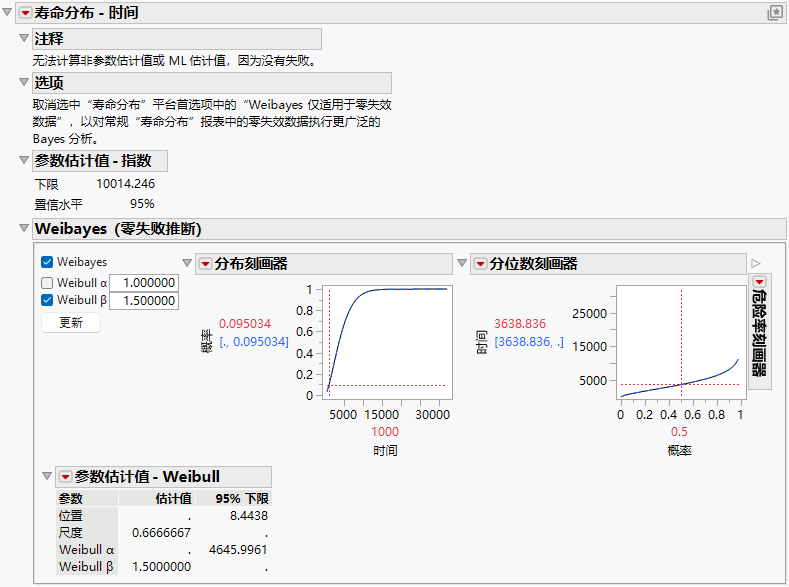Collapse the Weibayes (零失败推断) section
Image resolution: width=789 pixels, height=587 pixels.
[x=24, y=228]
